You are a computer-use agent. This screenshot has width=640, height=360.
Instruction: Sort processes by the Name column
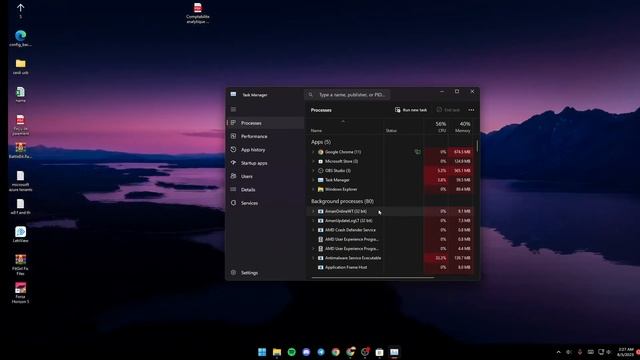pyautogui.click(x=316, y=131)
